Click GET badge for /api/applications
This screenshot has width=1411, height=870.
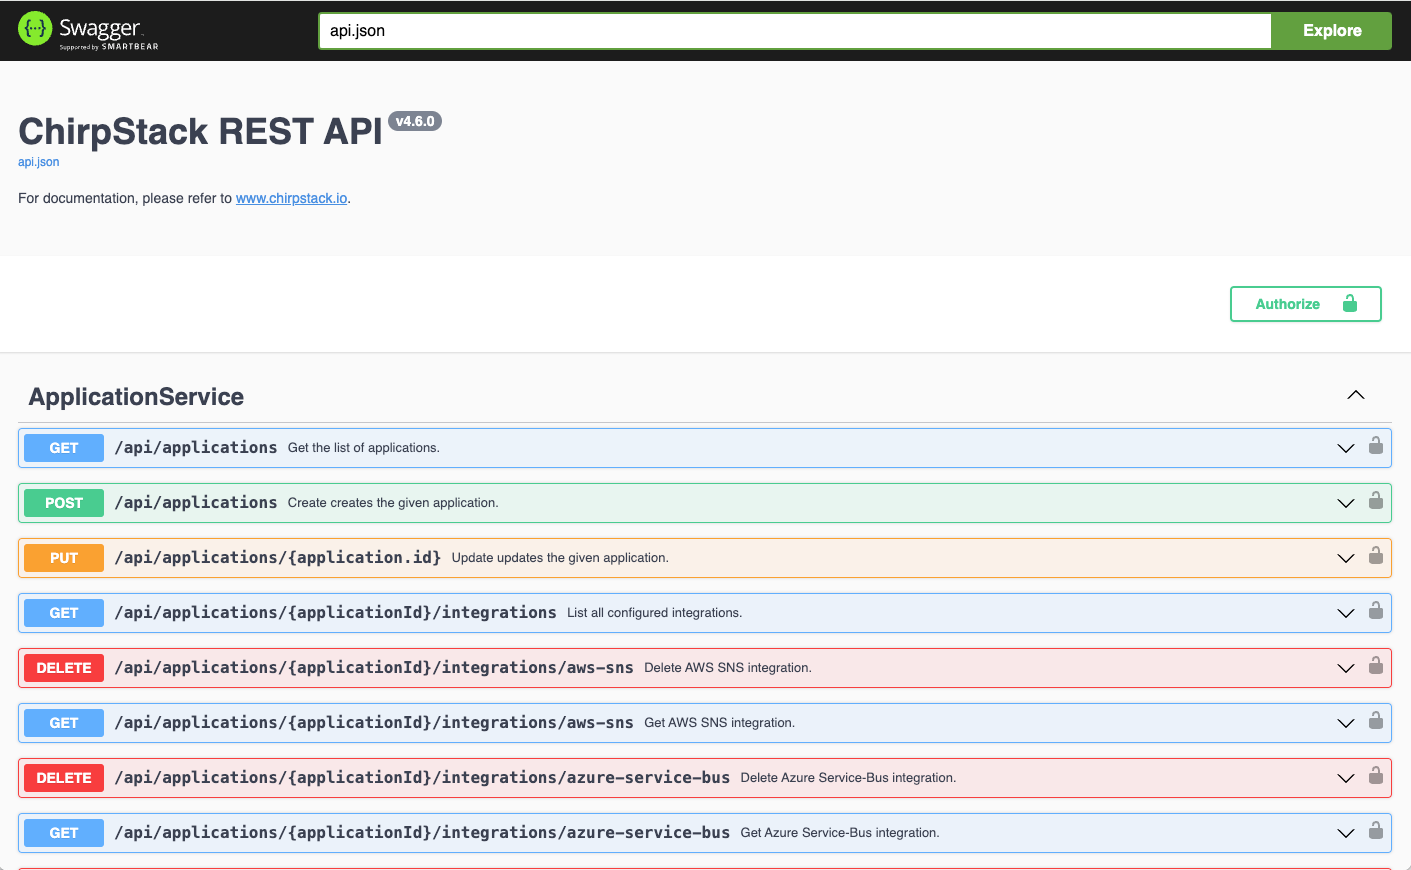(x=64, y=448)
